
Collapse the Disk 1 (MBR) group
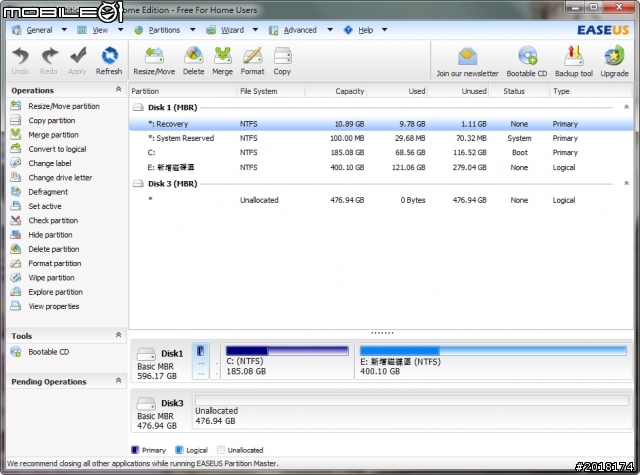click(626, 107)
